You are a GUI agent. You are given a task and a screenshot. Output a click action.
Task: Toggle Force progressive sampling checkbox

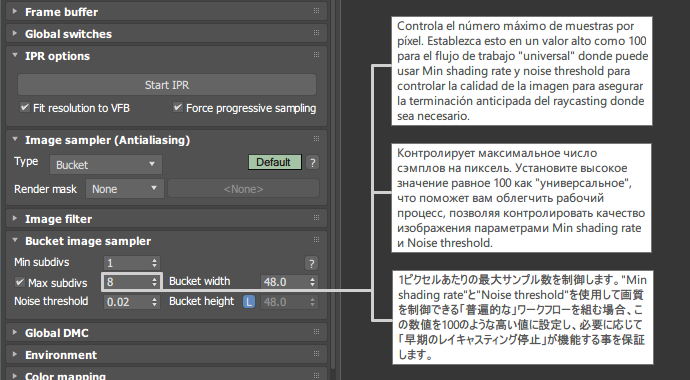178,107
